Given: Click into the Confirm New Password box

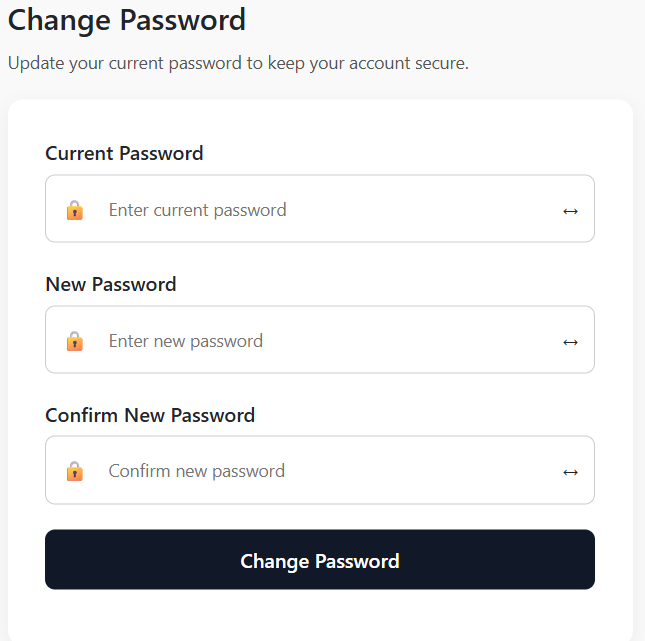Looking at the screenshot, I should point(320,470).
